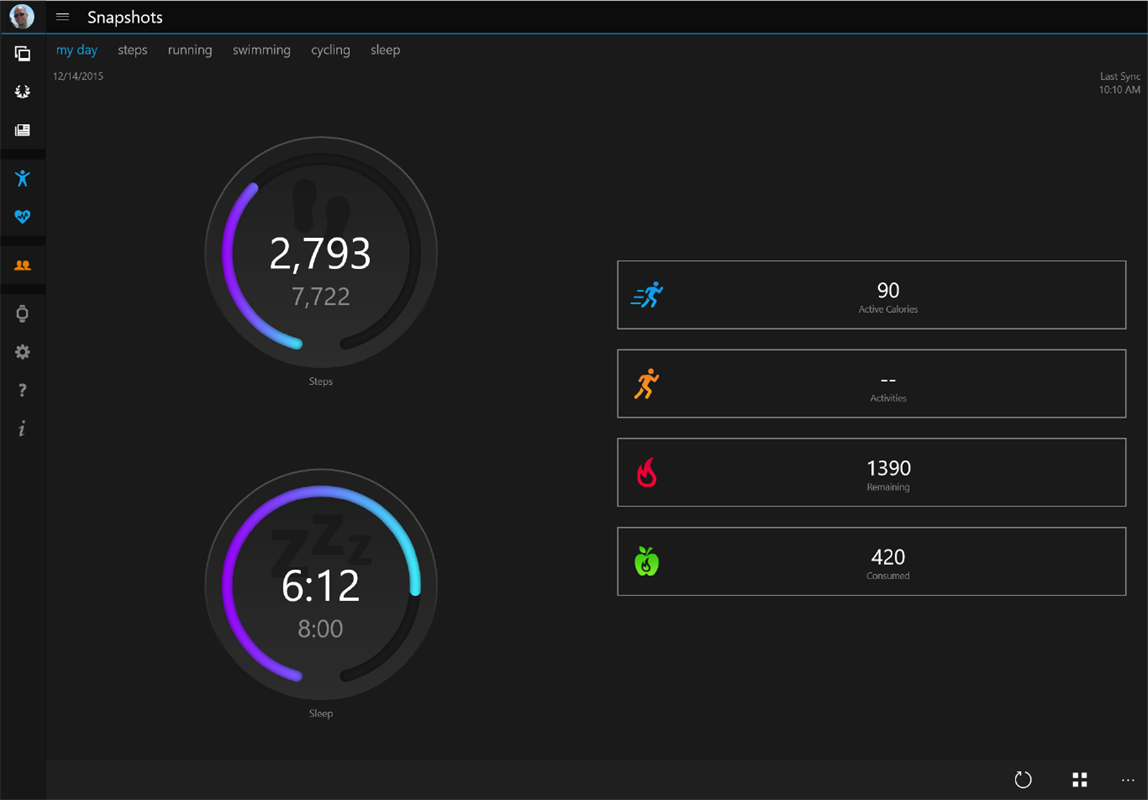
Task: Sync the Band using the refresh icon
Action: pos(1023,779)
